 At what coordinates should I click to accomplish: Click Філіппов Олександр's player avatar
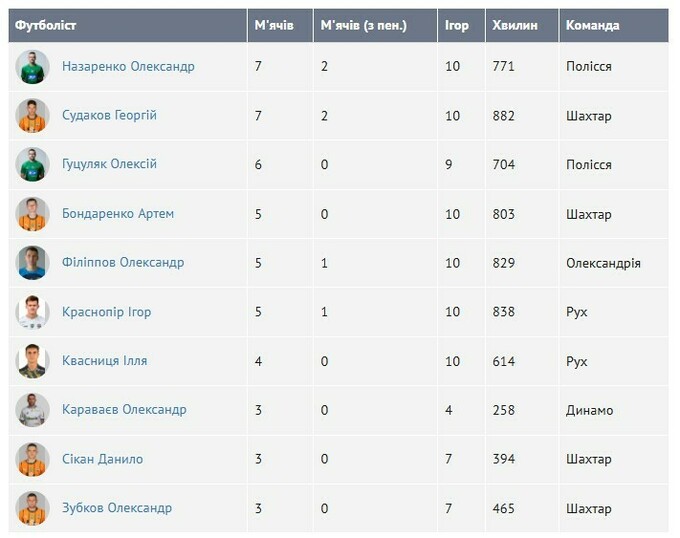coord(32,262)
